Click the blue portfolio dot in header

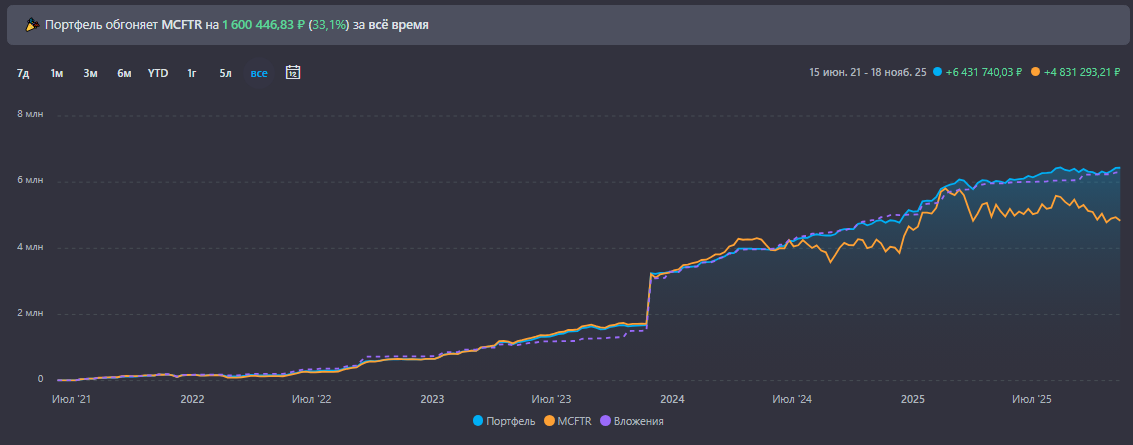pos(937,72)
